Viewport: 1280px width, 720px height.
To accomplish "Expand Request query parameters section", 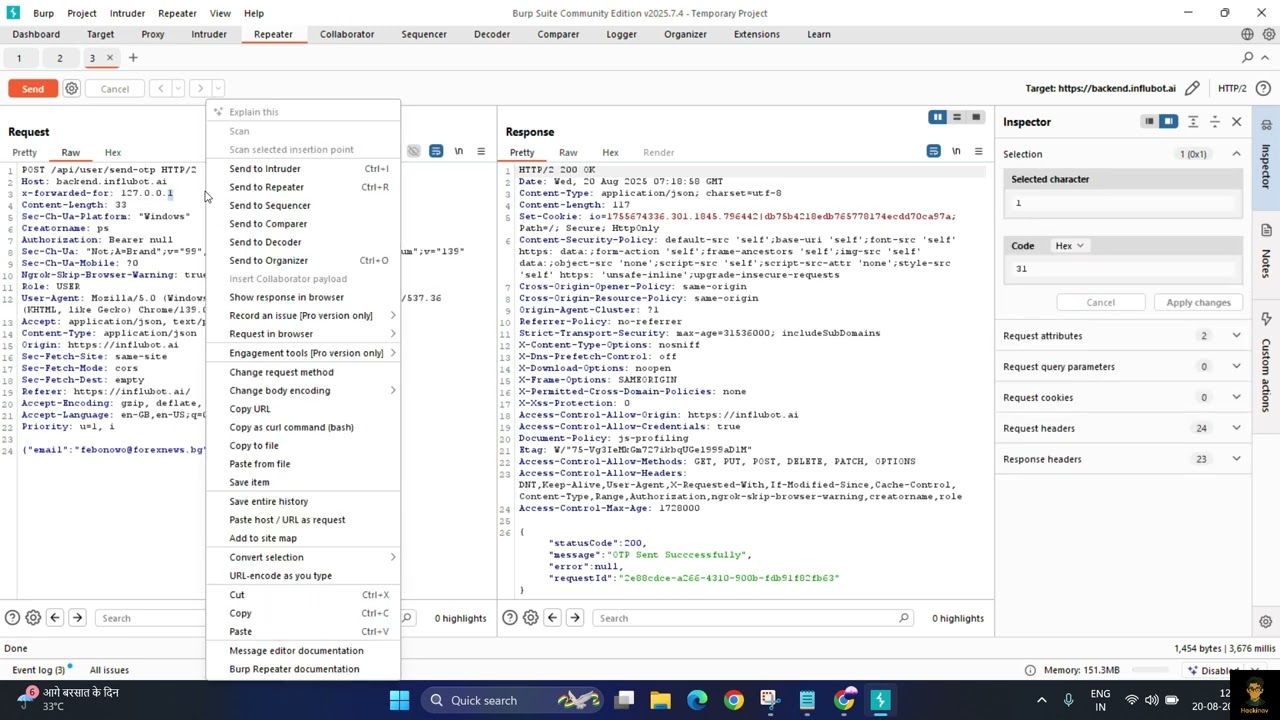I will tap(1236, 367).
